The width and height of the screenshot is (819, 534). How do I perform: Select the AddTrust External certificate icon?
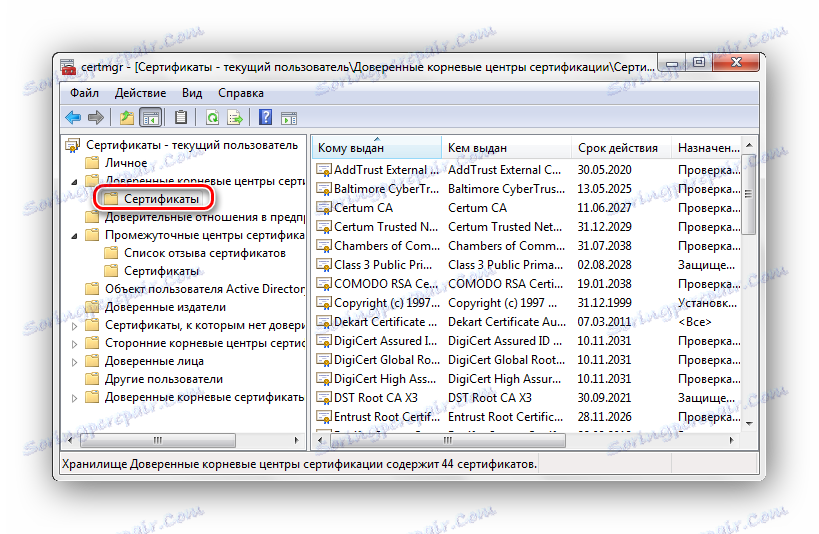[324, 170]
